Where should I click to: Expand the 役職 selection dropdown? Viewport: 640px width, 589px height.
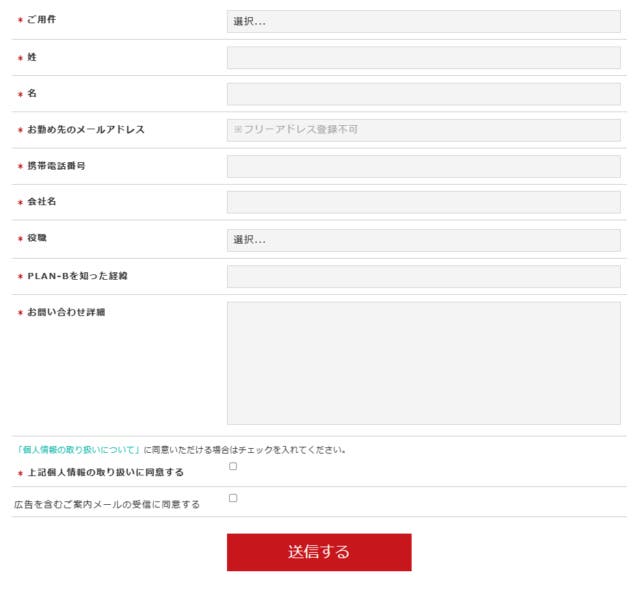tap(423, 240)
